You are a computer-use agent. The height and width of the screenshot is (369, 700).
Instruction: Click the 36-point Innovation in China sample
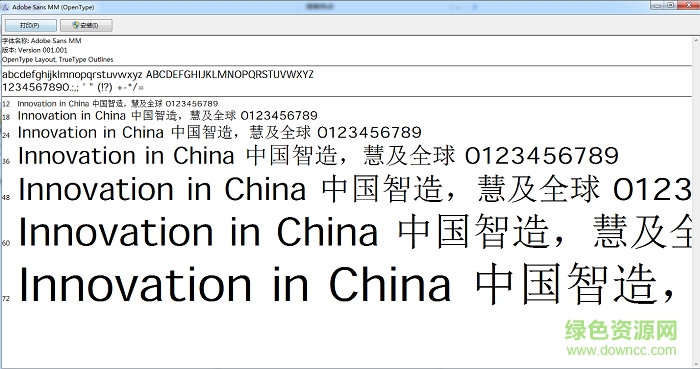click(x=318, y=156)
